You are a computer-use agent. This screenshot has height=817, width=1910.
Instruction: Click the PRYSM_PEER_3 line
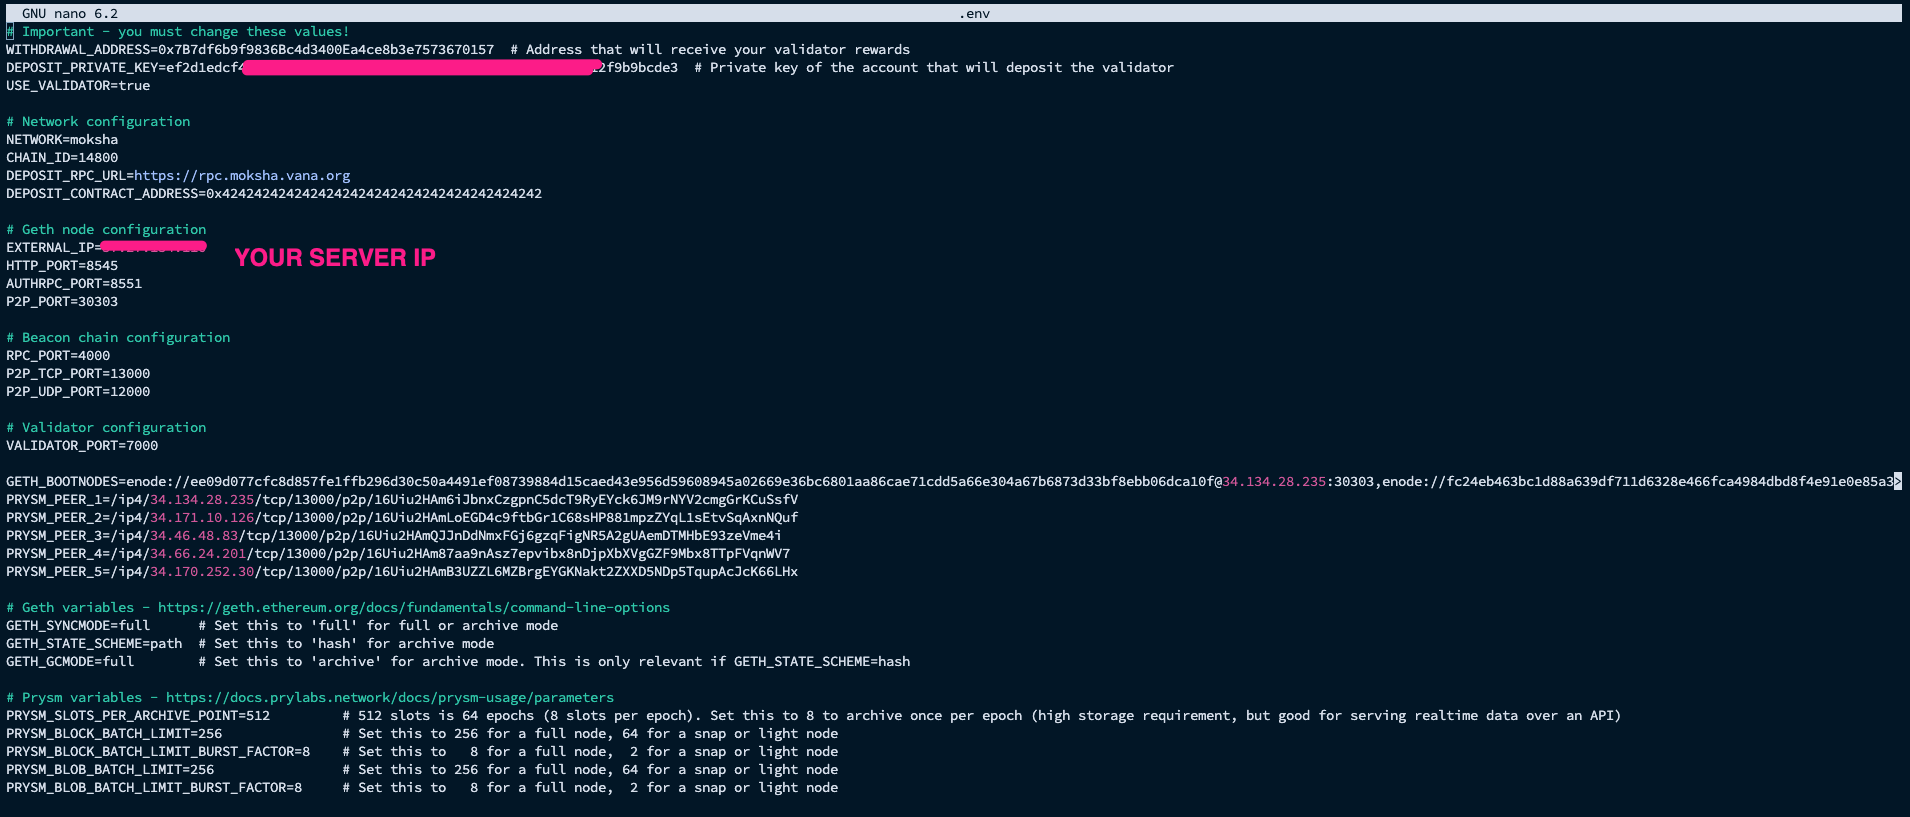pos(393,536)
